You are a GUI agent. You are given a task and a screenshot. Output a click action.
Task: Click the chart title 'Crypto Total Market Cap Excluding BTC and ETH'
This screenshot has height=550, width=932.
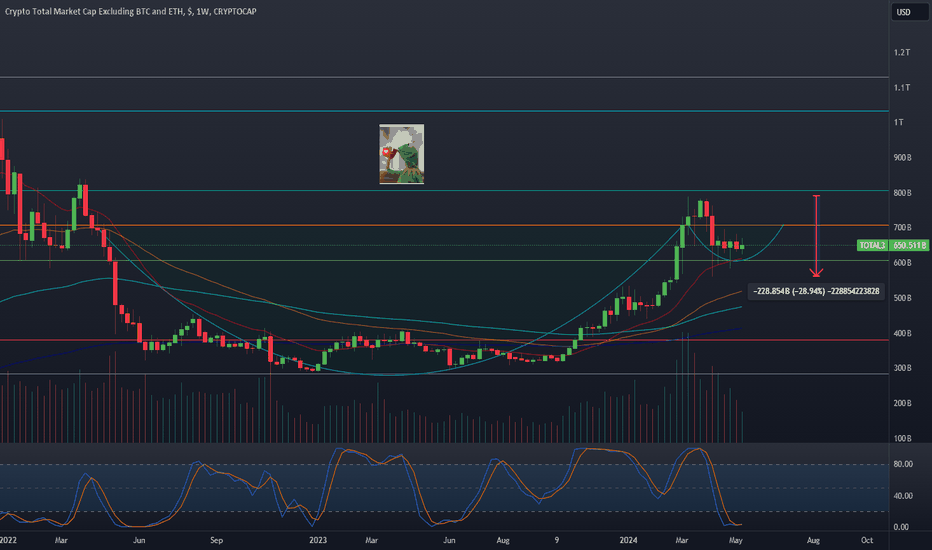coord(94,11)
